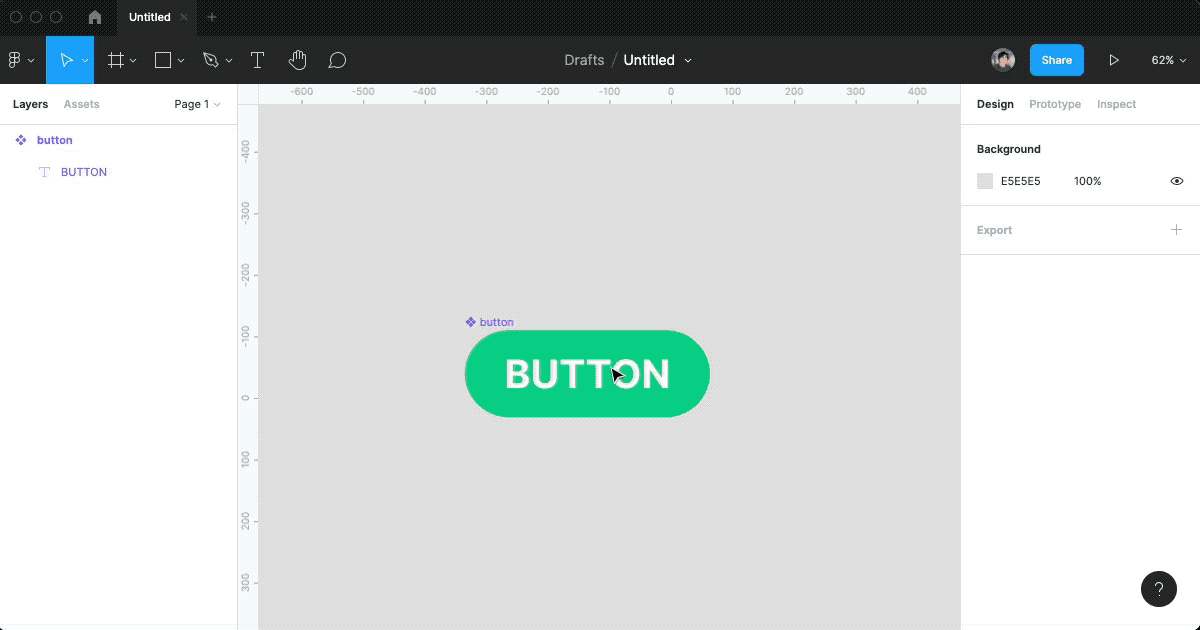Image resolution: width=1200 pixels, height=630 pixels.
Task: Add an export setting with plus
Action: [1176, 230]
